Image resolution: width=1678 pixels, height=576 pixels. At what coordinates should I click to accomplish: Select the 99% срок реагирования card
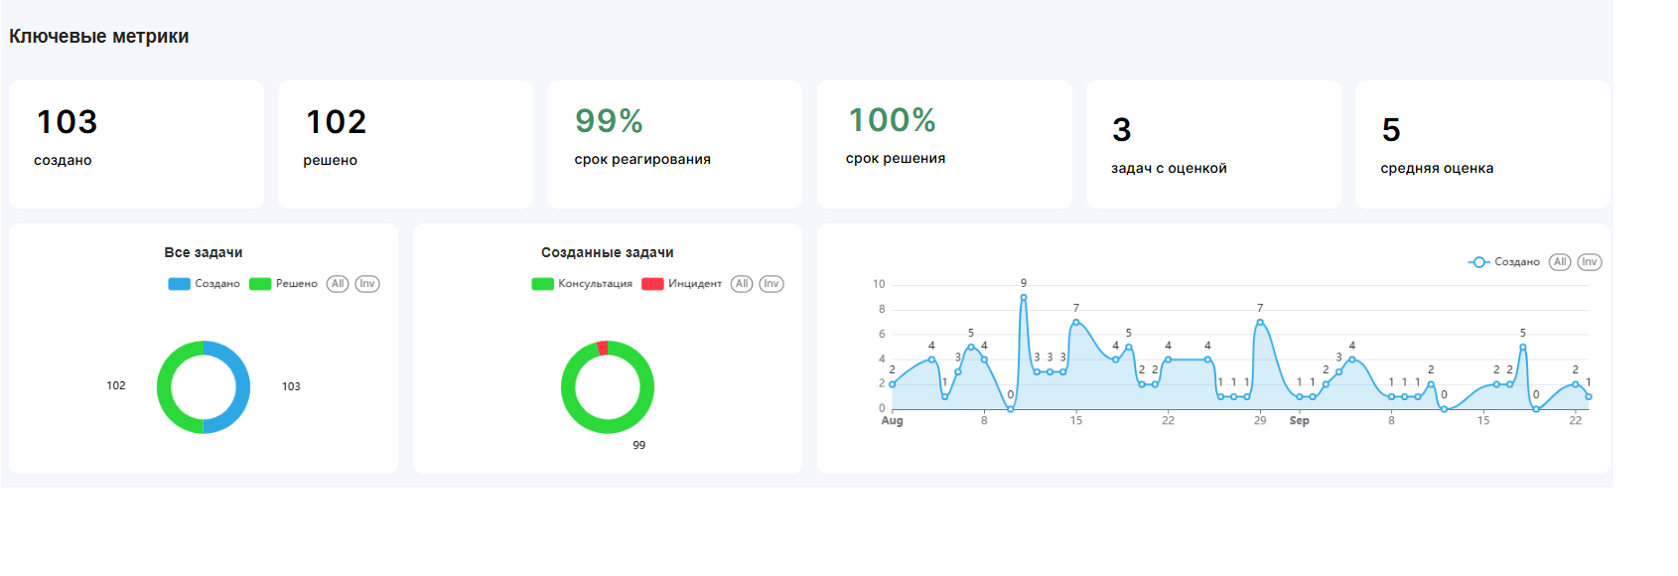674,144
